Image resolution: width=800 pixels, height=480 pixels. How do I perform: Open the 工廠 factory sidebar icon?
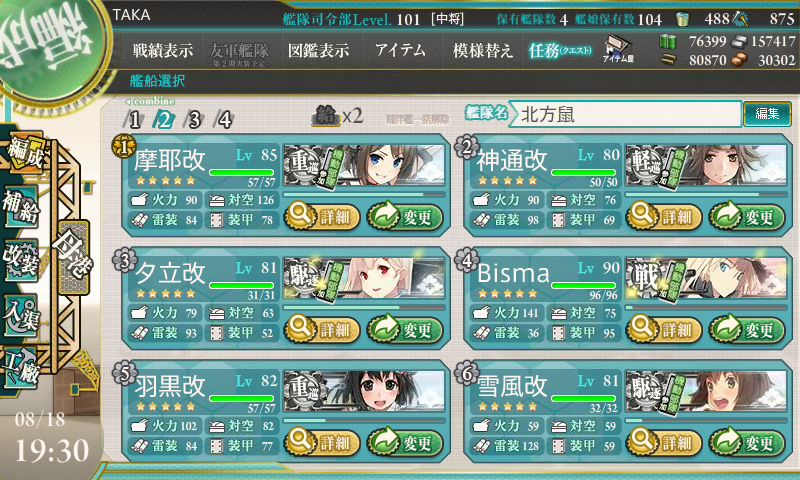coord(21,368)
